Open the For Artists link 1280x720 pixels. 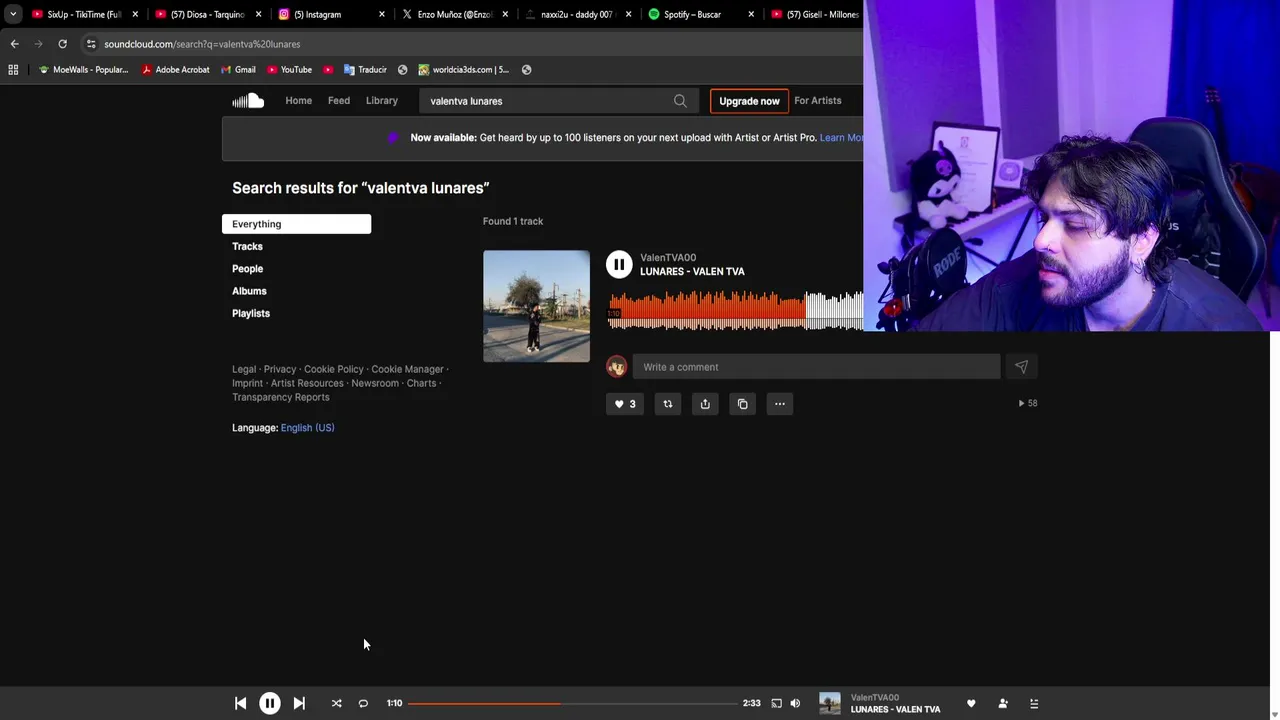817,101
